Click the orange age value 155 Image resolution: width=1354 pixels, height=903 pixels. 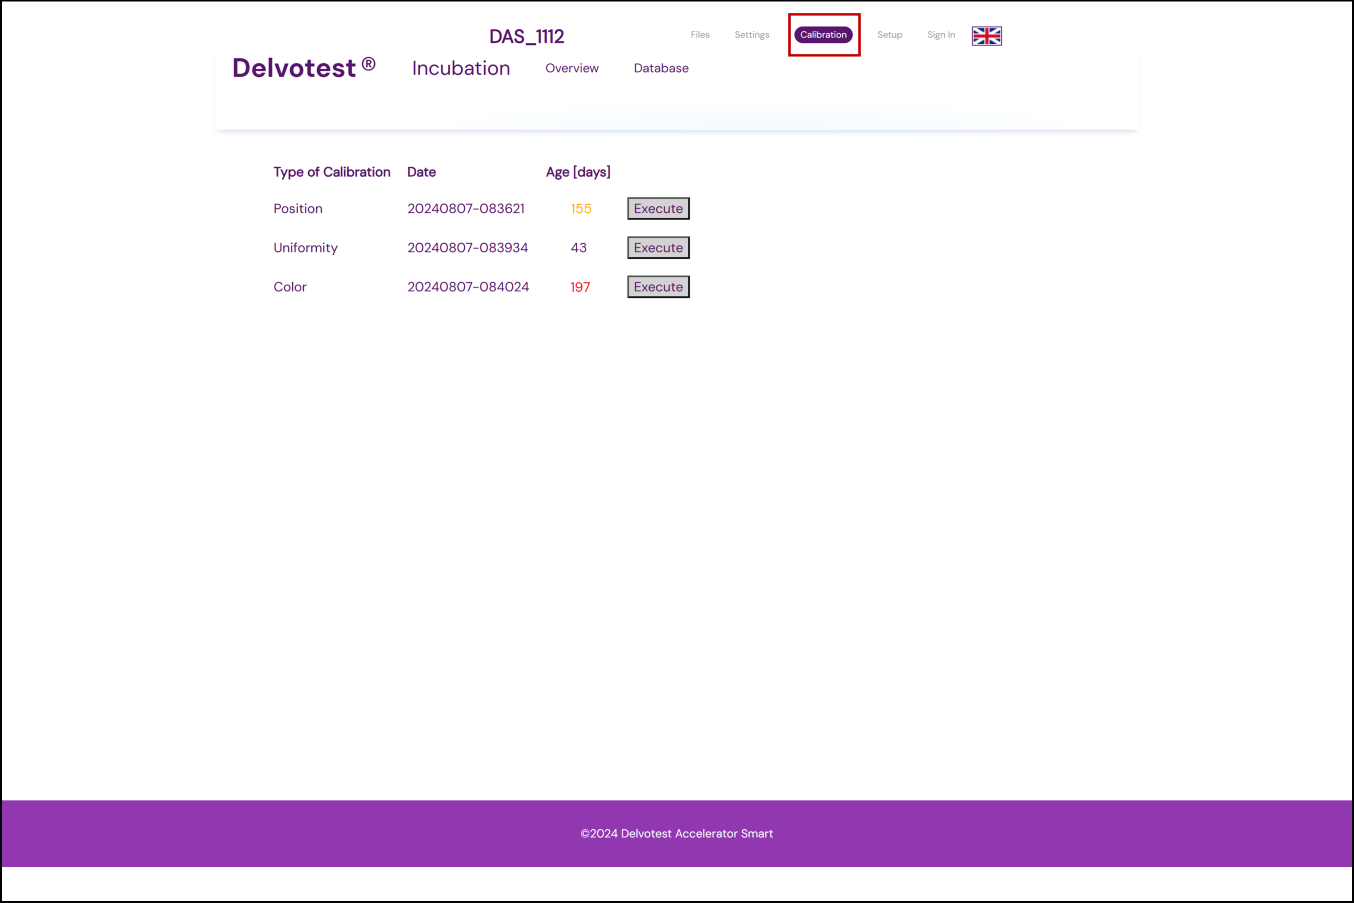tap(581, 209)
